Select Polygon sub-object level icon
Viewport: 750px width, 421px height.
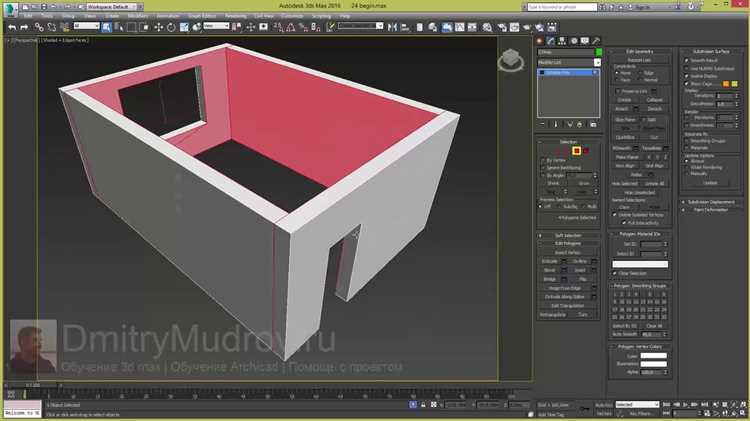pyautogui.click(x=576, y=151)
